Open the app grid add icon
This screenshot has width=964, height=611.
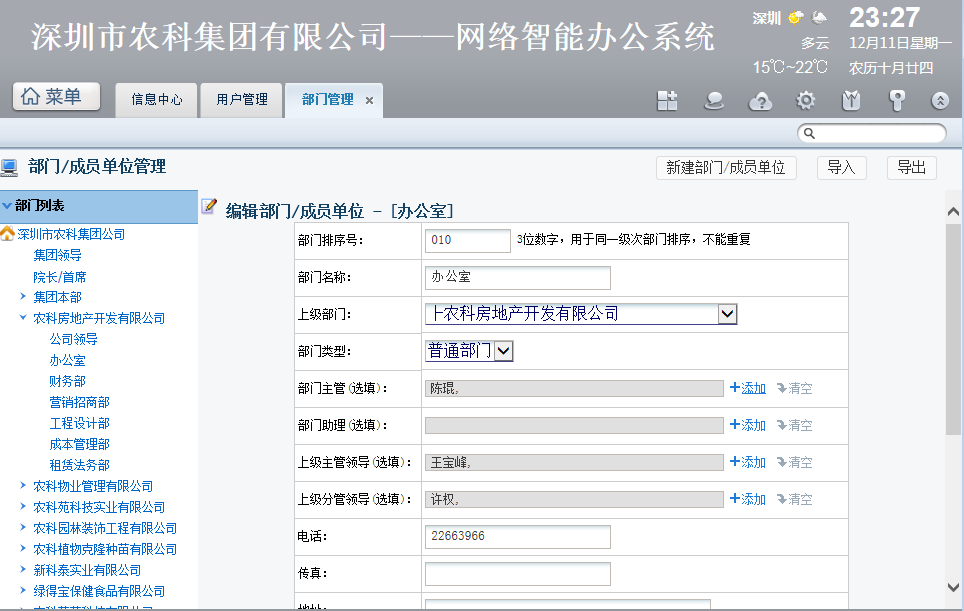667,100
